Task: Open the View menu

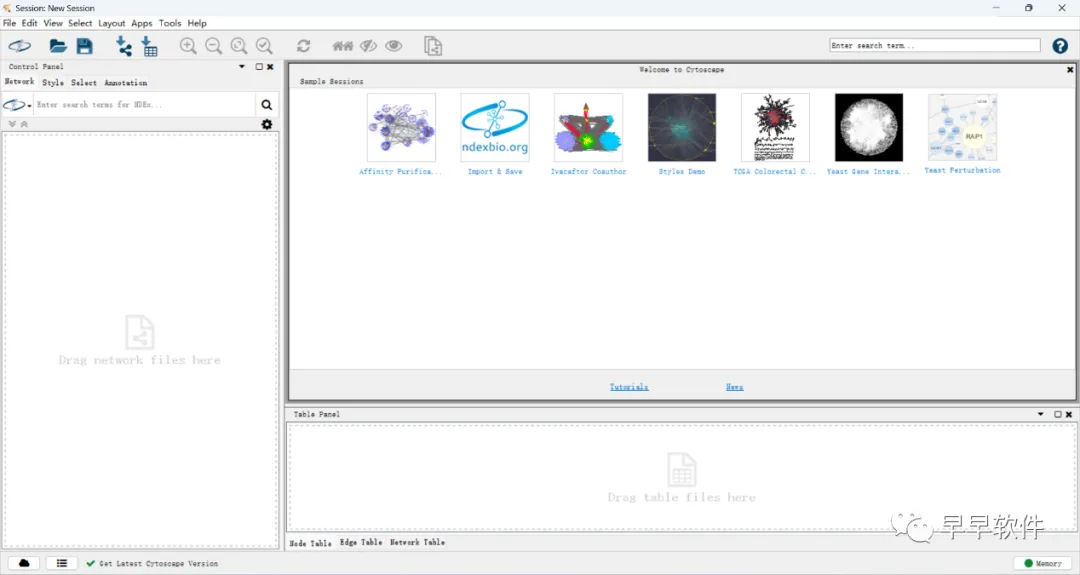Action: pyautogui.click(x=53, y=23)
